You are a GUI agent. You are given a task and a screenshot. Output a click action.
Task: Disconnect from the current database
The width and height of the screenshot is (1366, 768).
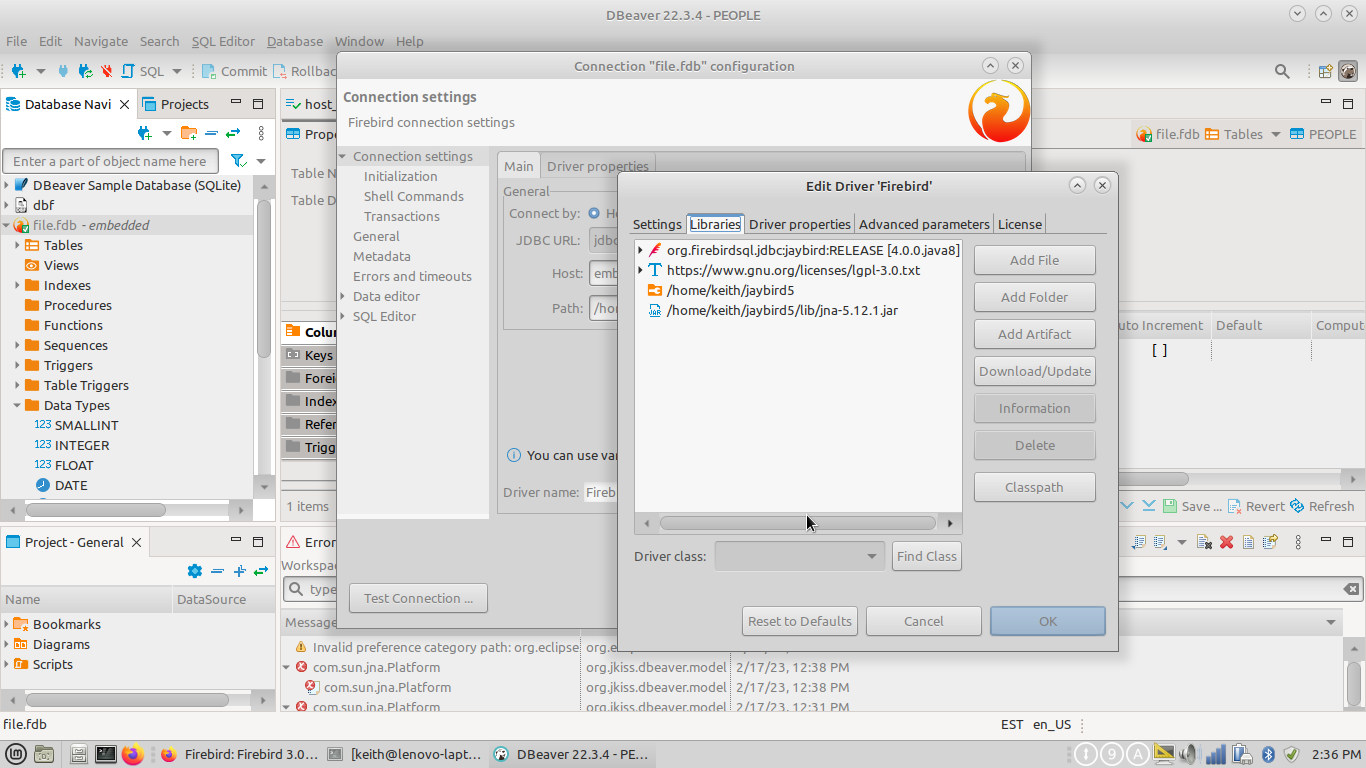tap(105, 72)
